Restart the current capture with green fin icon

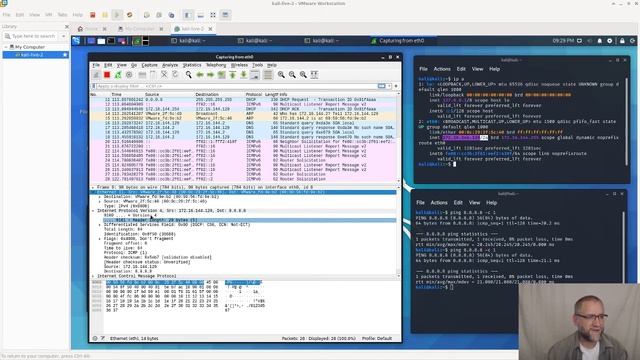(118, 75)
